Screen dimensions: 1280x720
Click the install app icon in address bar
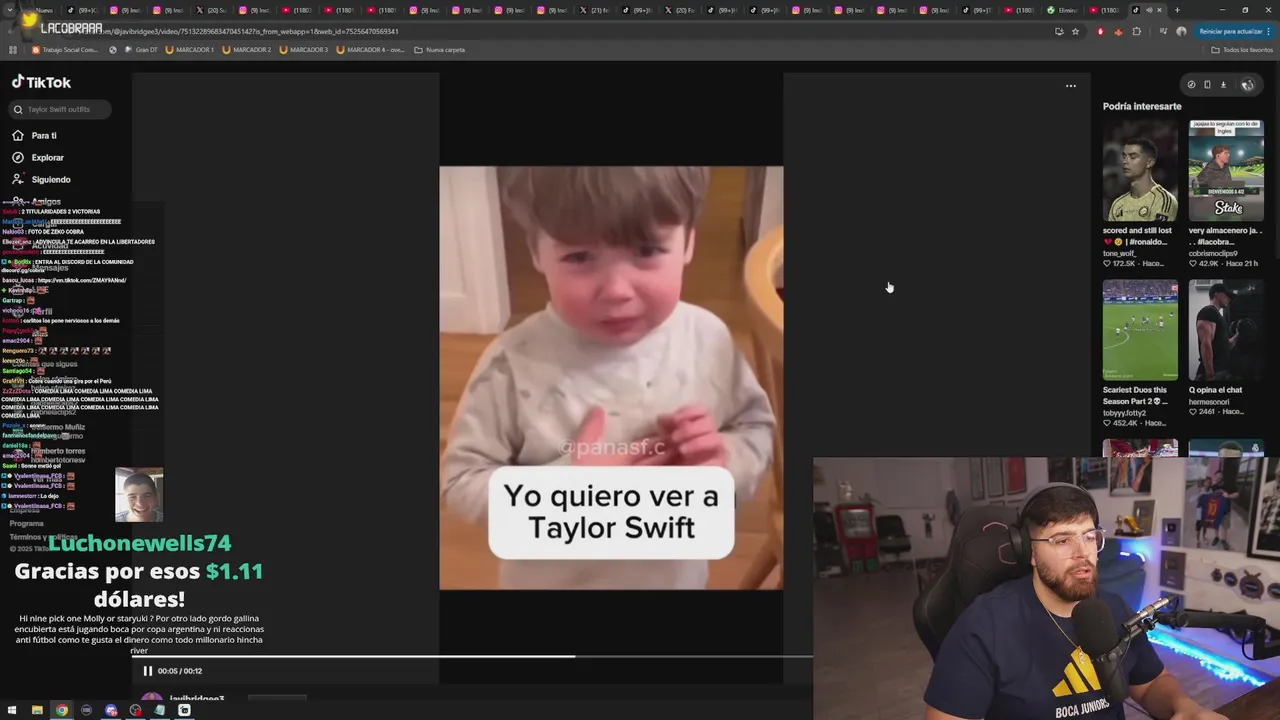[x=1059, y=31]
